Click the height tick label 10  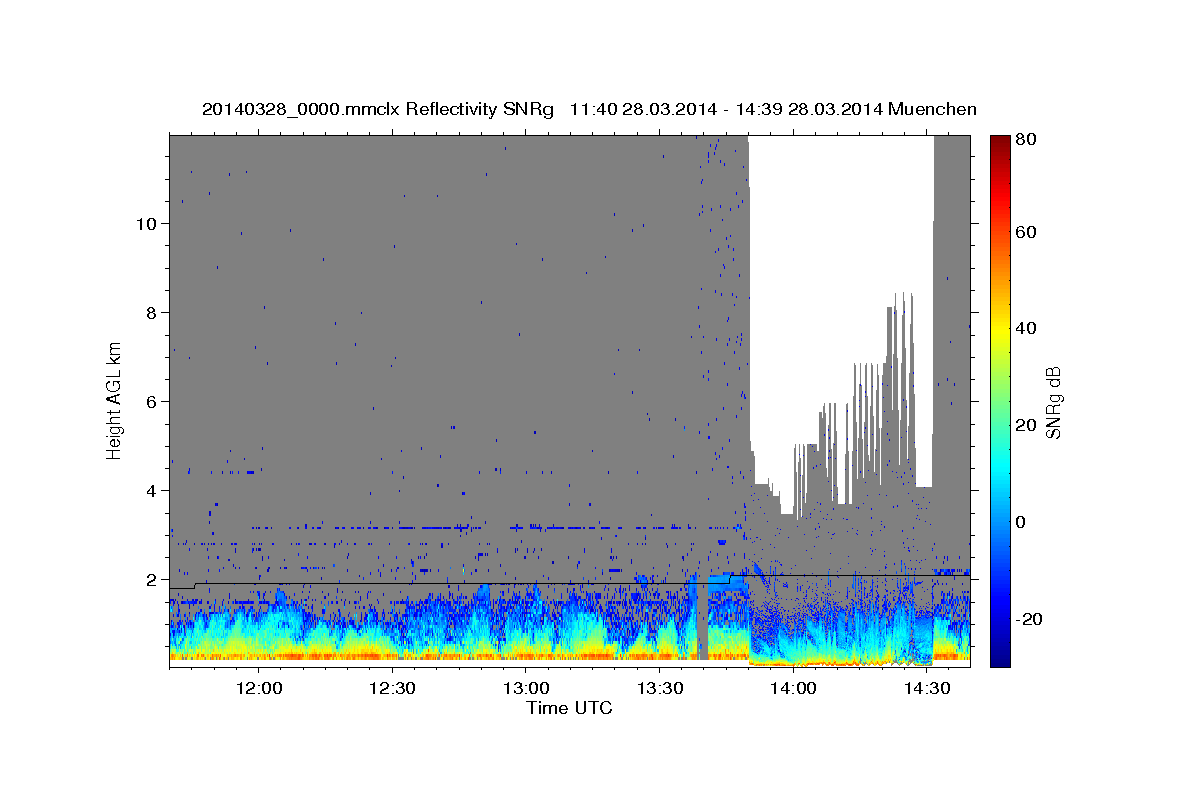click(146, 224)
